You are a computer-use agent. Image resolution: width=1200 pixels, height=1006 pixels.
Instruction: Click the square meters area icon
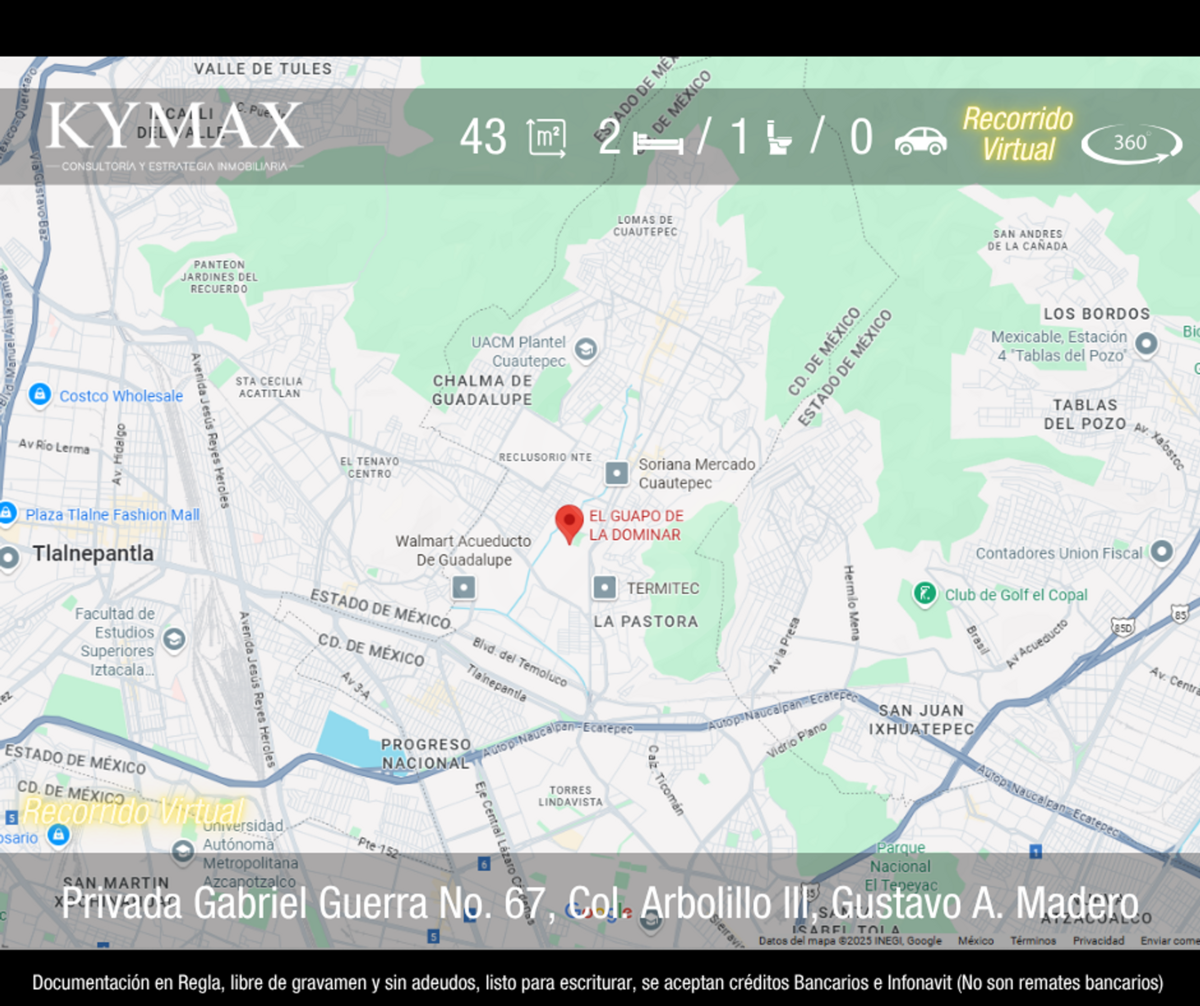(546, 138)
